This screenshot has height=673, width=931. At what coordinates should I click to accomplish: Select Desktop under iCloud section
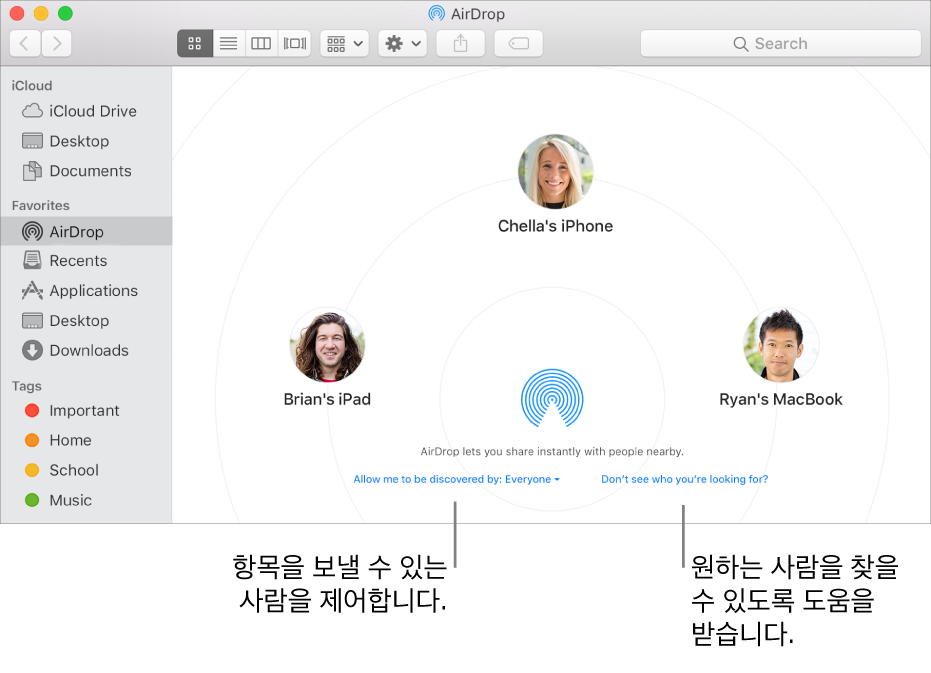(x=86, y=141)
